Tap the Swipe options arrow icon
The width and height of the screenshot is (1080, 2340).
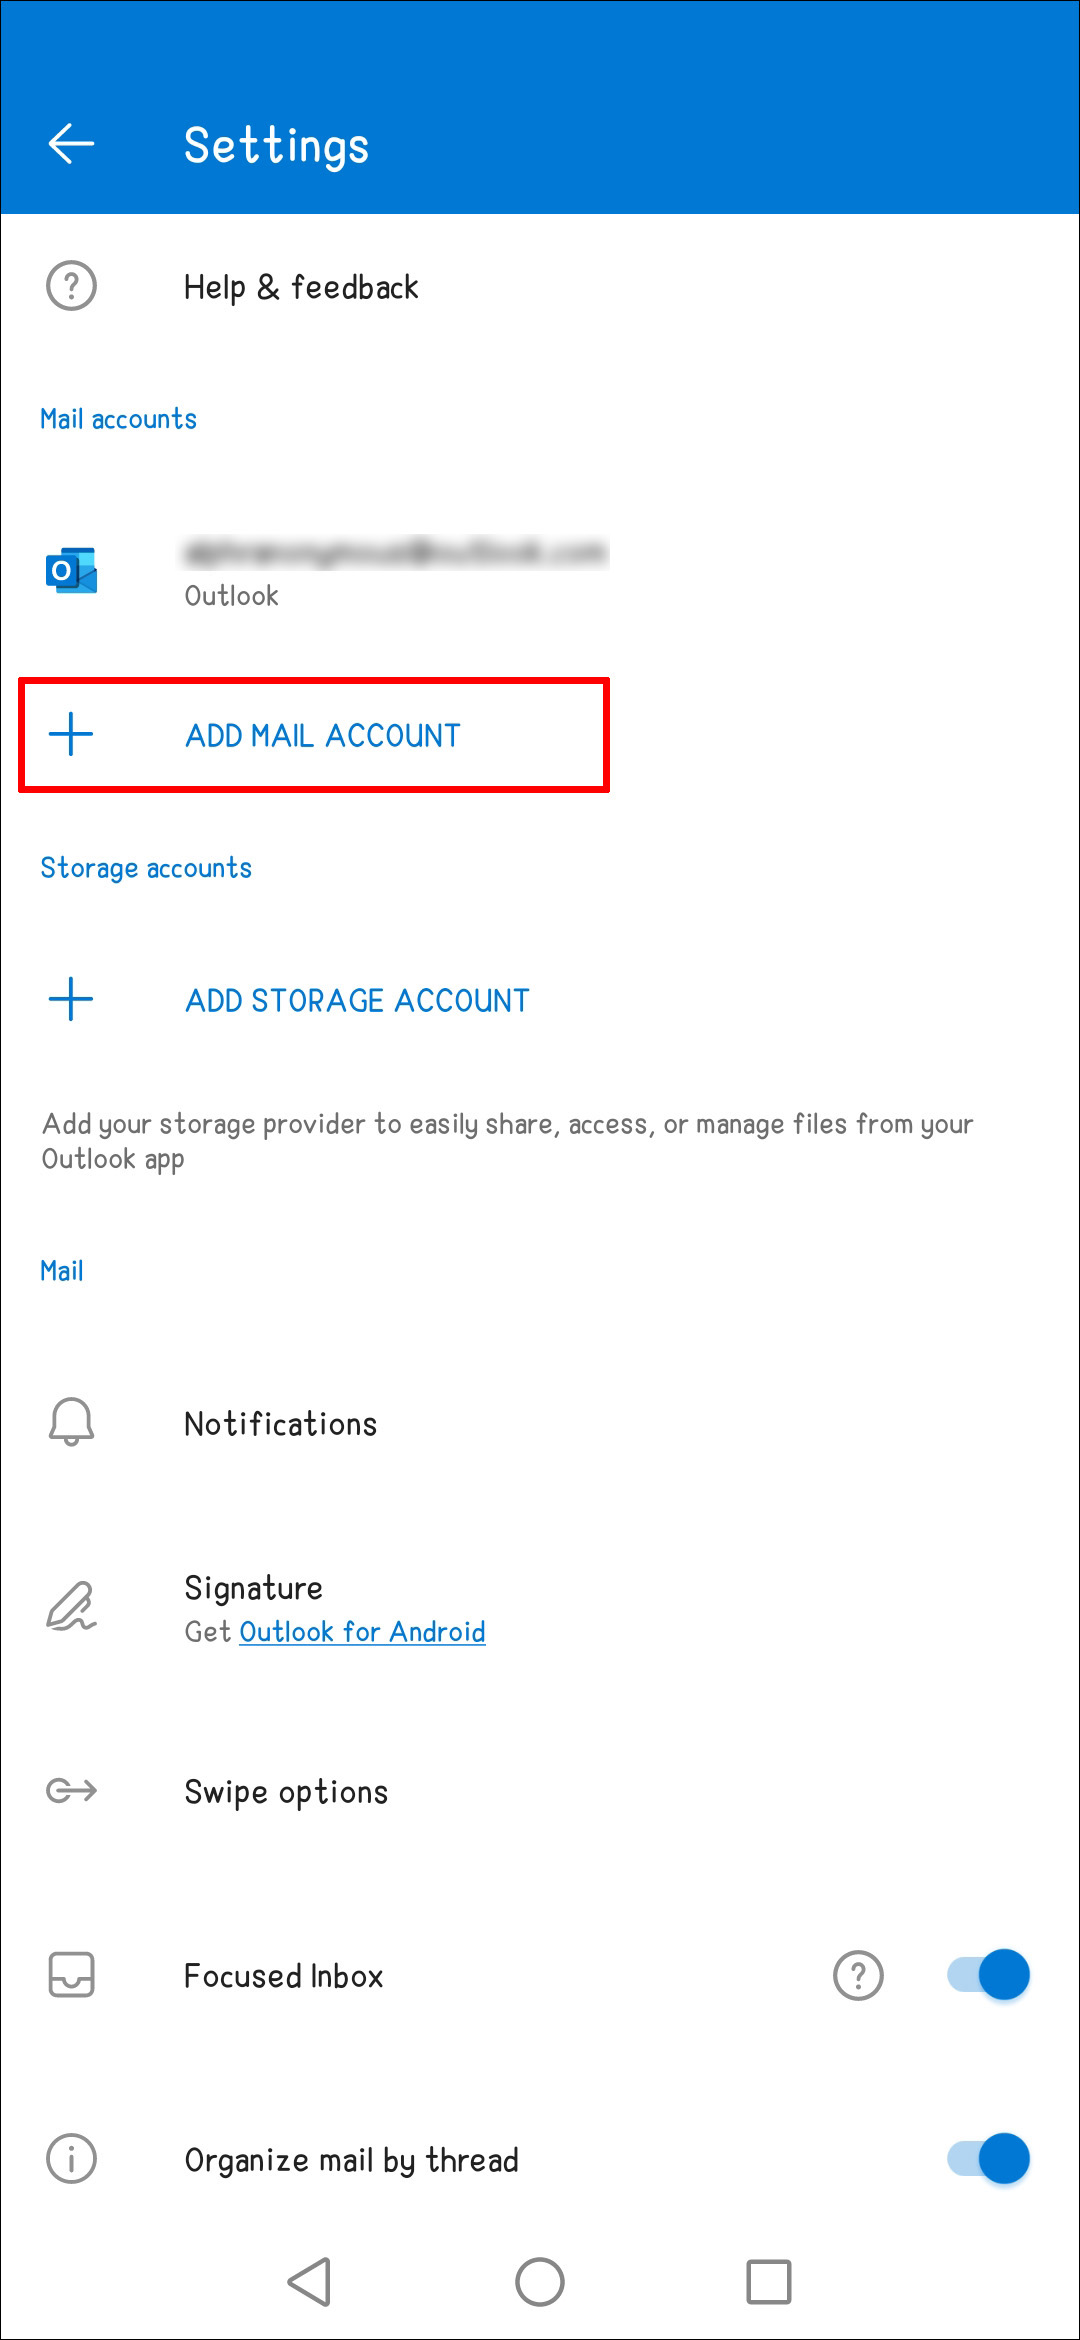tap(71, 1790)
